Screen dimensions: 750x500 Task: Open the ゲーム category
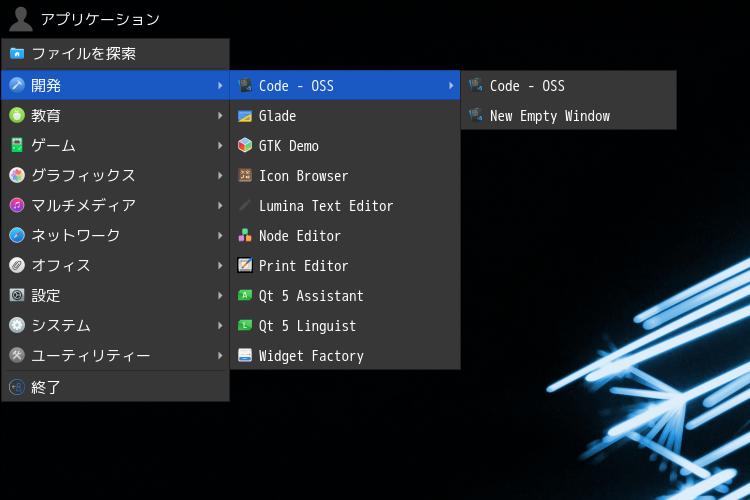(115, 145)
